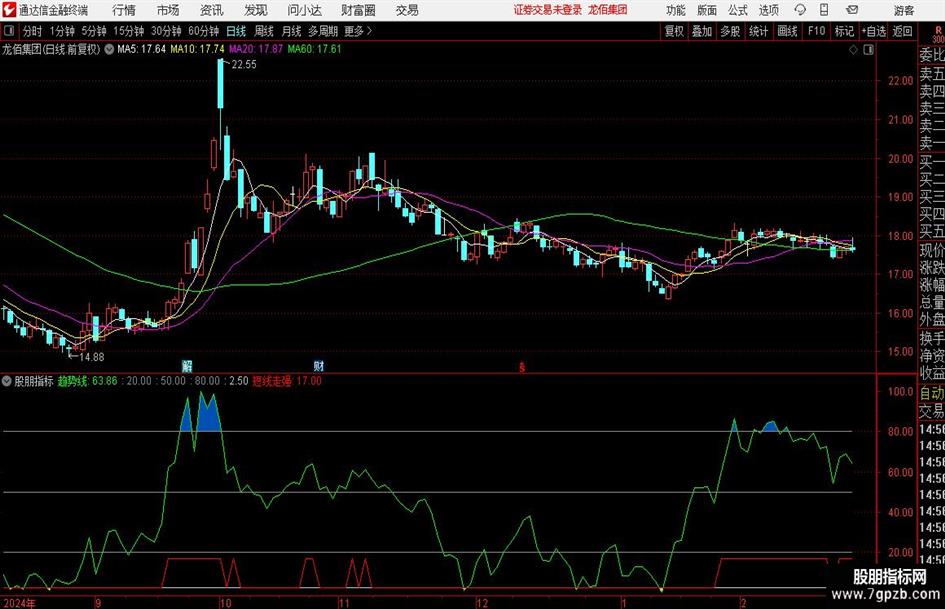
Task: Click the MA60: 17.61 indicator label
Action: pyautogui.click(x=315, y=49)
